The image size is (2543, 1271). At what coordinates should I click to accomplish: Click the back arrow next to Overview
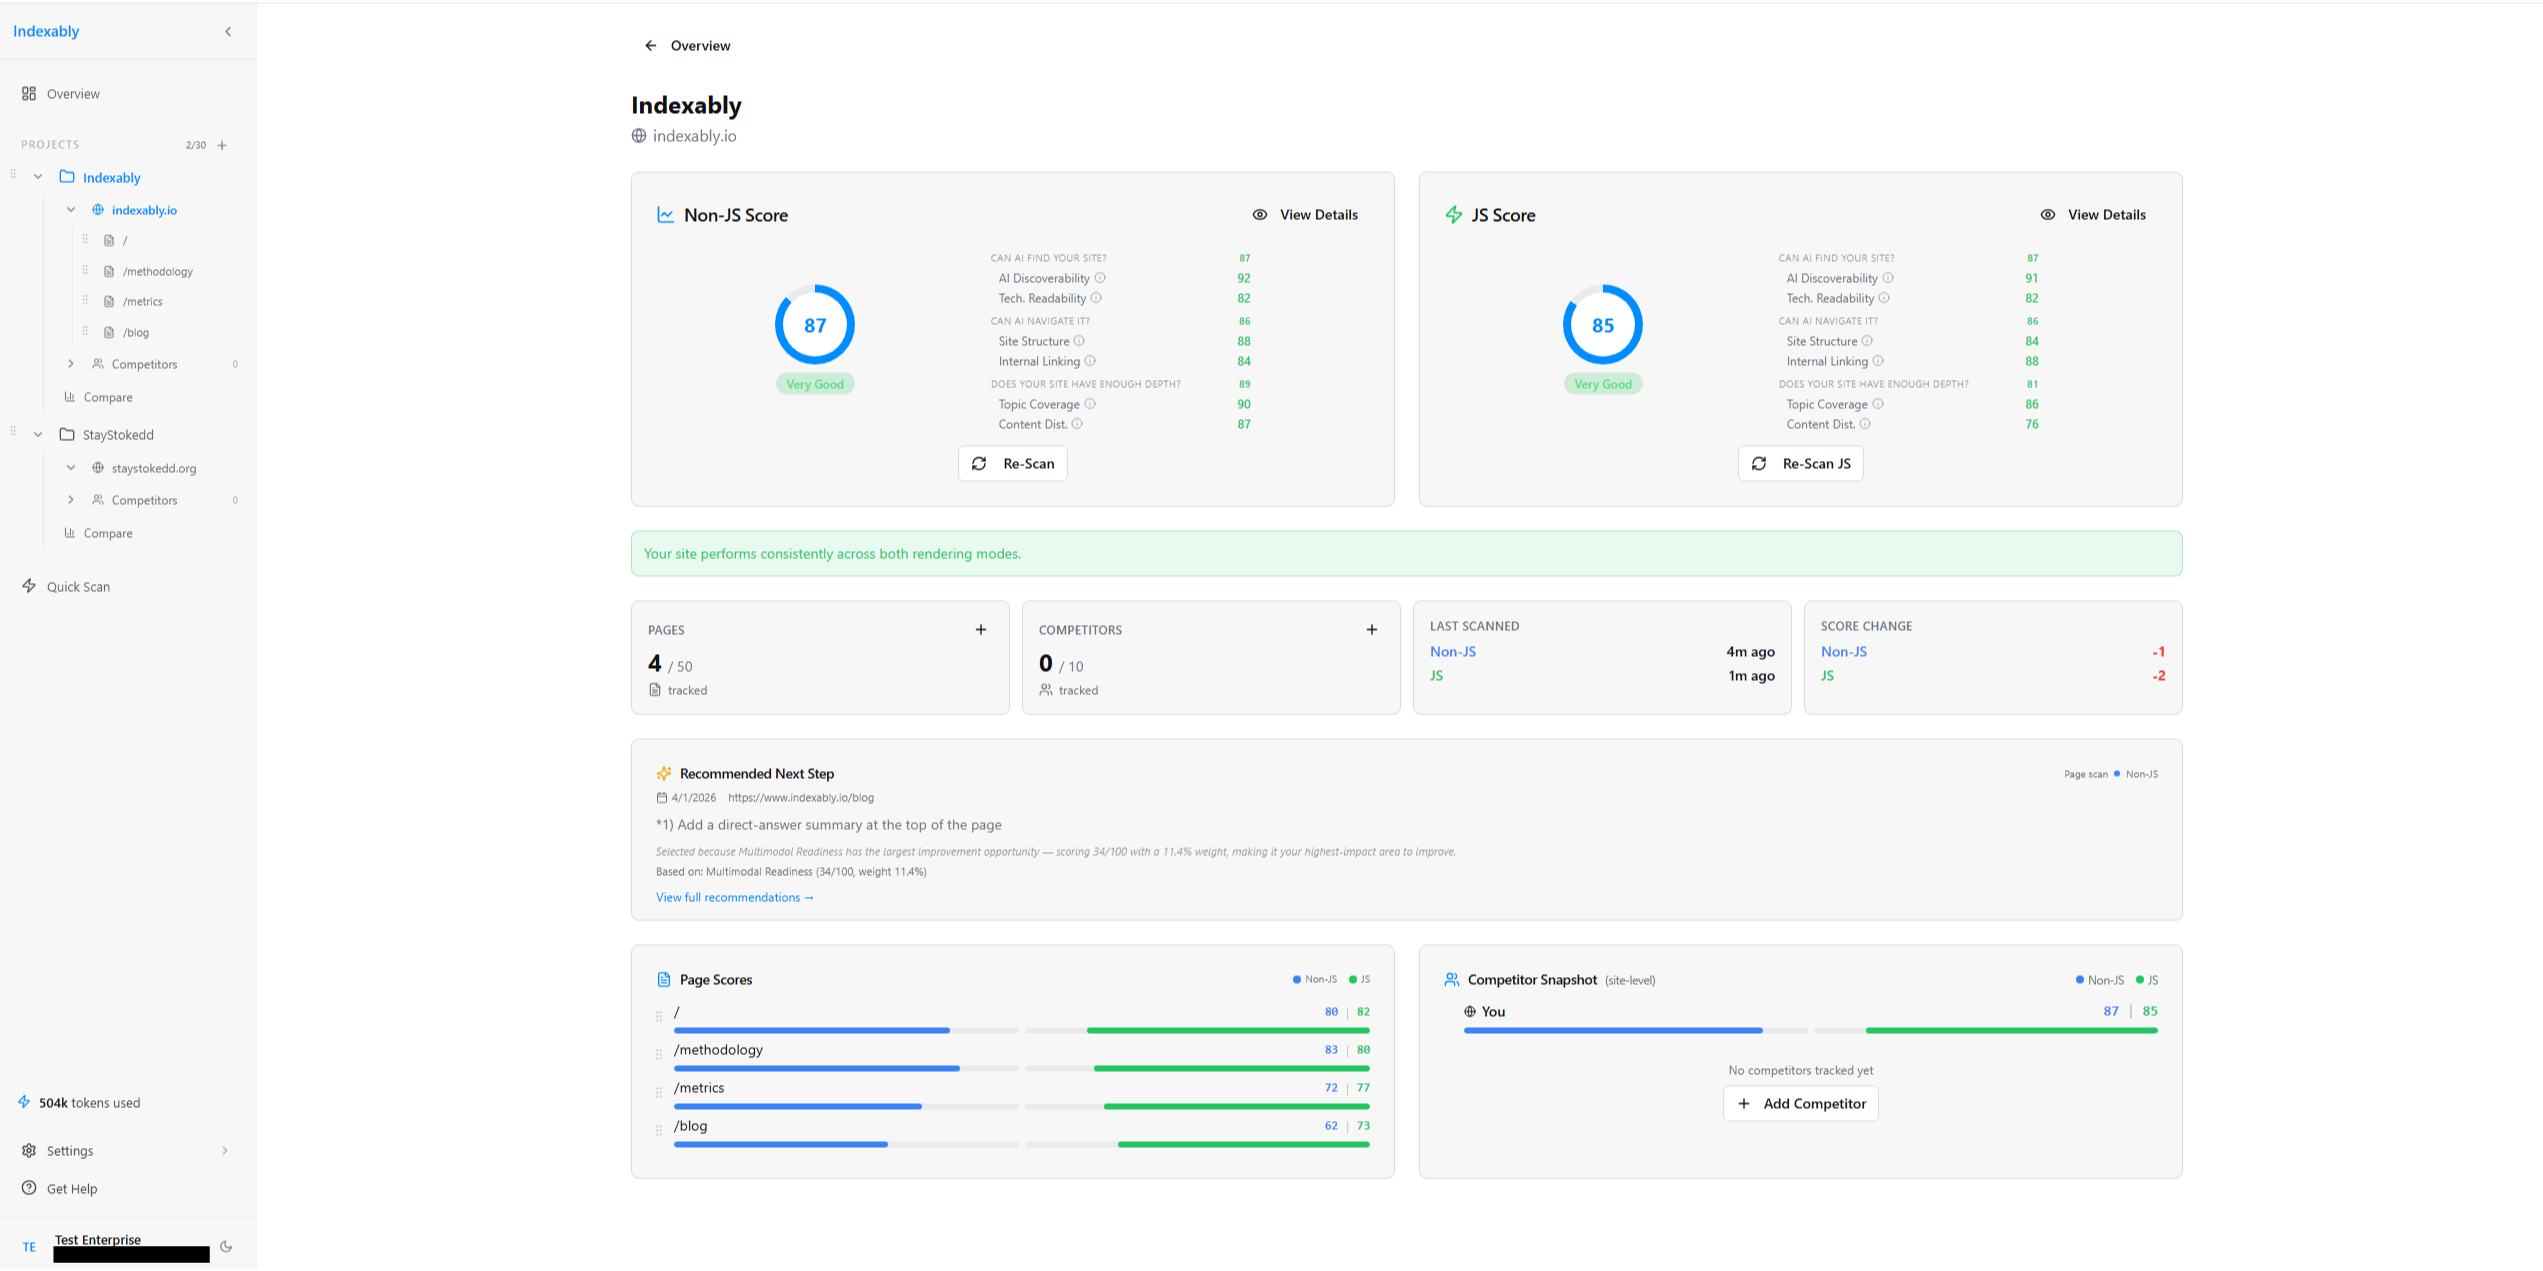pyautogui.click(x=650, y=46)
